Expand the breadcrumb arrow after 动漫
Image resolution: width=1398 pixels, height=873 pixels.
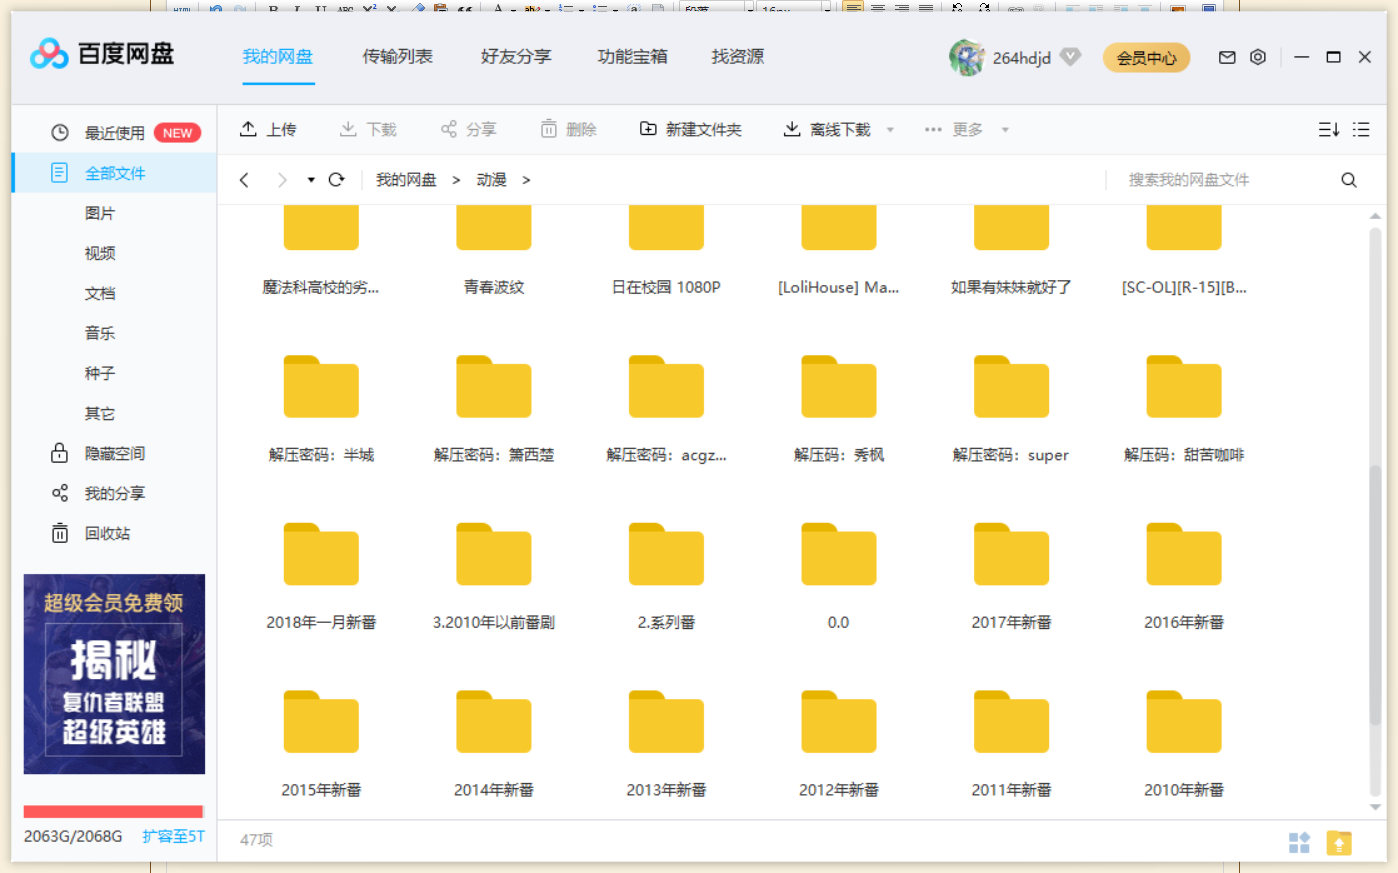point(526,180)
